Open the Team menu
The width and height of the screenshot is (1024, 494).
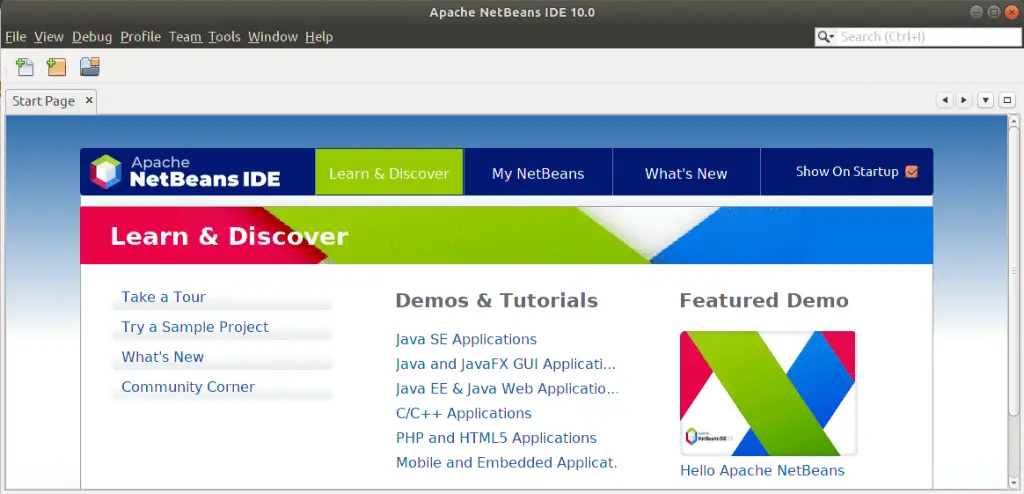tap(185, 37)
